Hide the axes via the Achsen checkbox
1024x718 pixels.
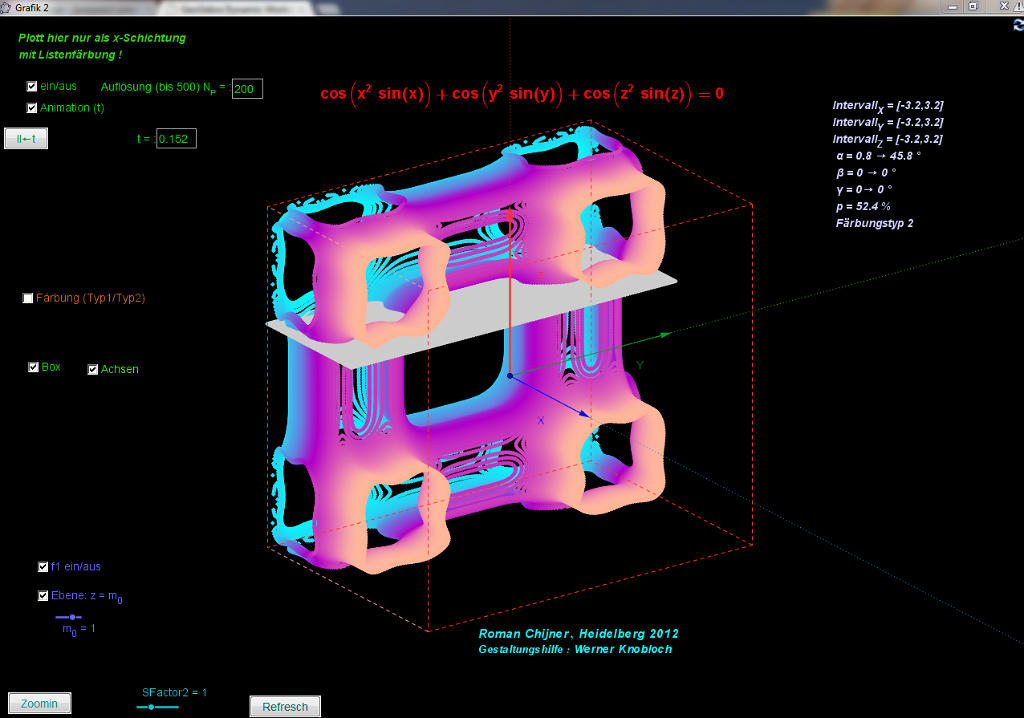coord(93,370)
